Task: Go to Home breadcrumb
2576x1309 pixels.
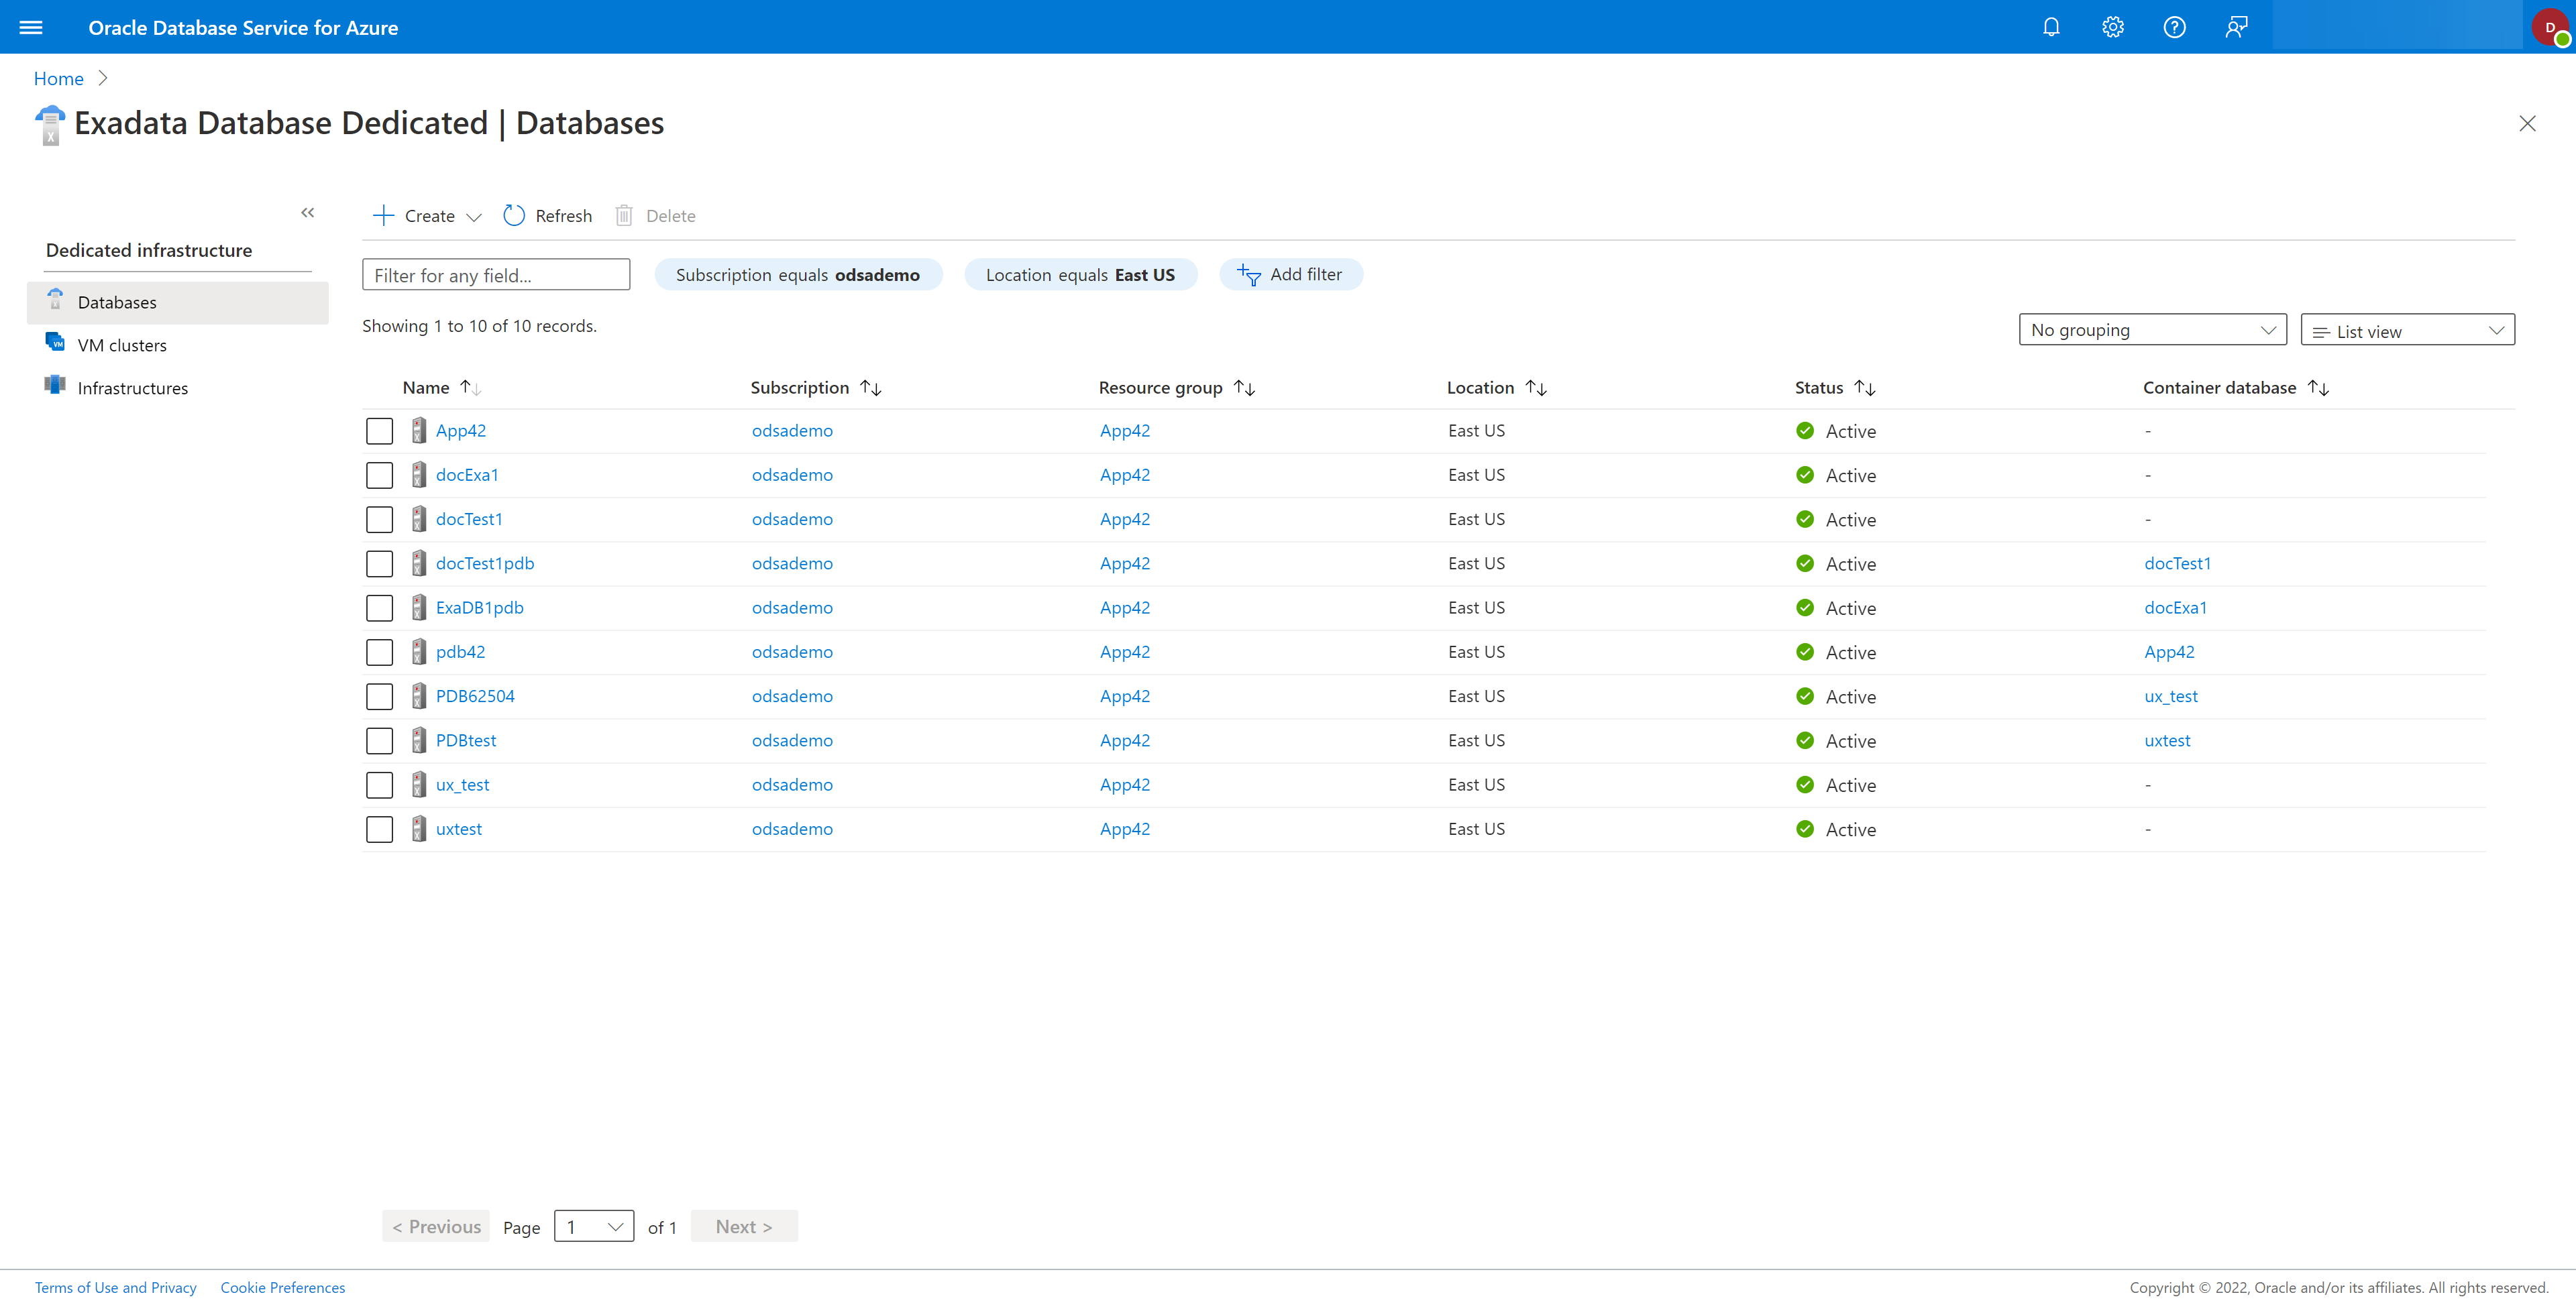Action: [x=59, y=78]
